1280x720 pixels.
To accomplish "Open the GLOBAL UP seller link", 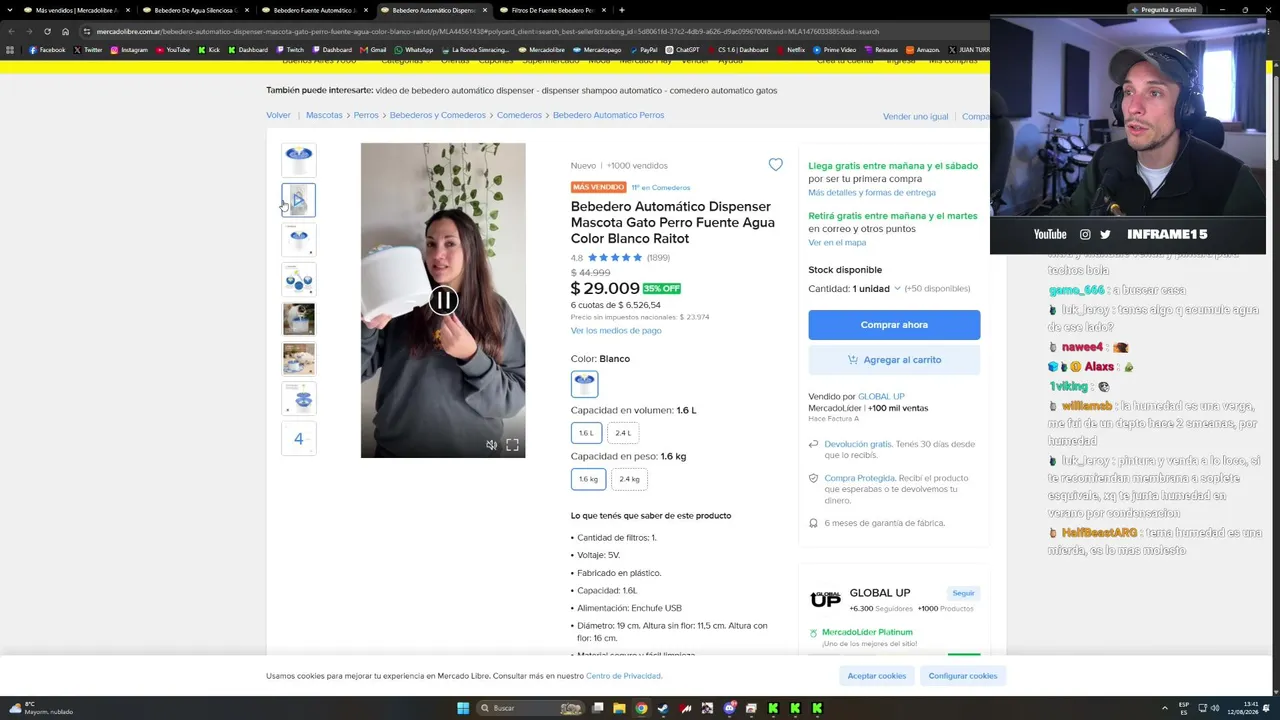I will point(881,397).
